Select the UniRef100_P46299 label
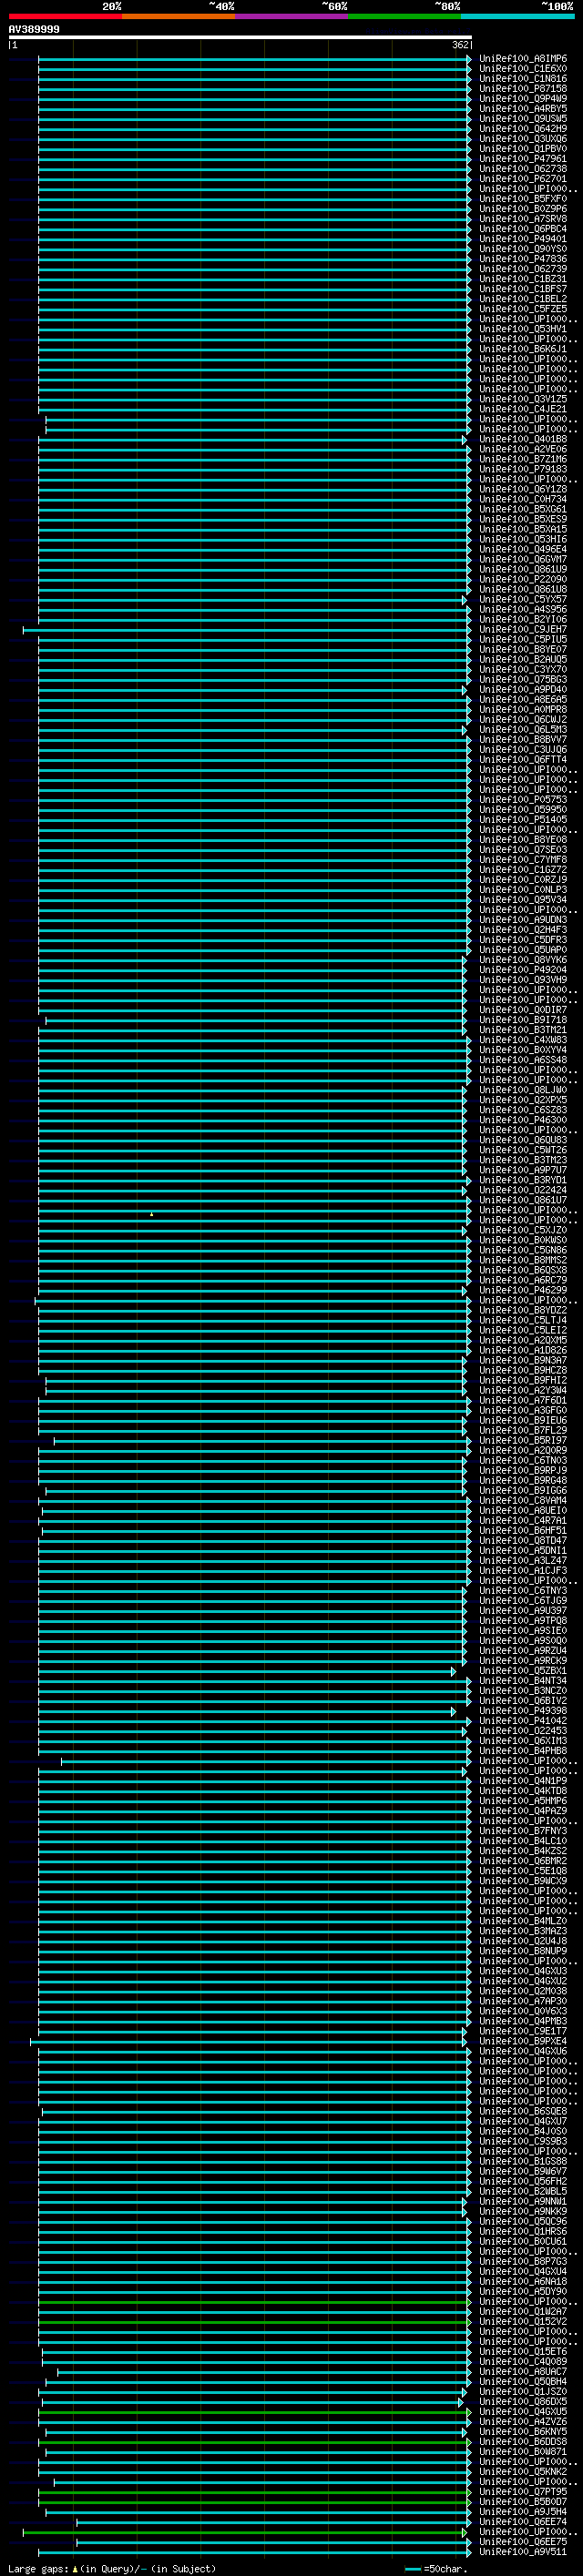 (522, 1290)
